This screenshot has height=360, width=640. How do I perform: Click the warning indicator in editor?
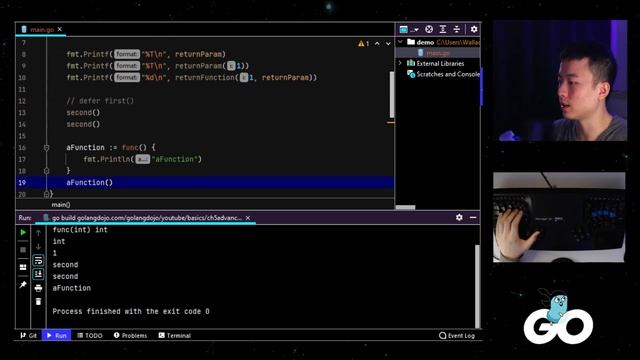point(364,43)
